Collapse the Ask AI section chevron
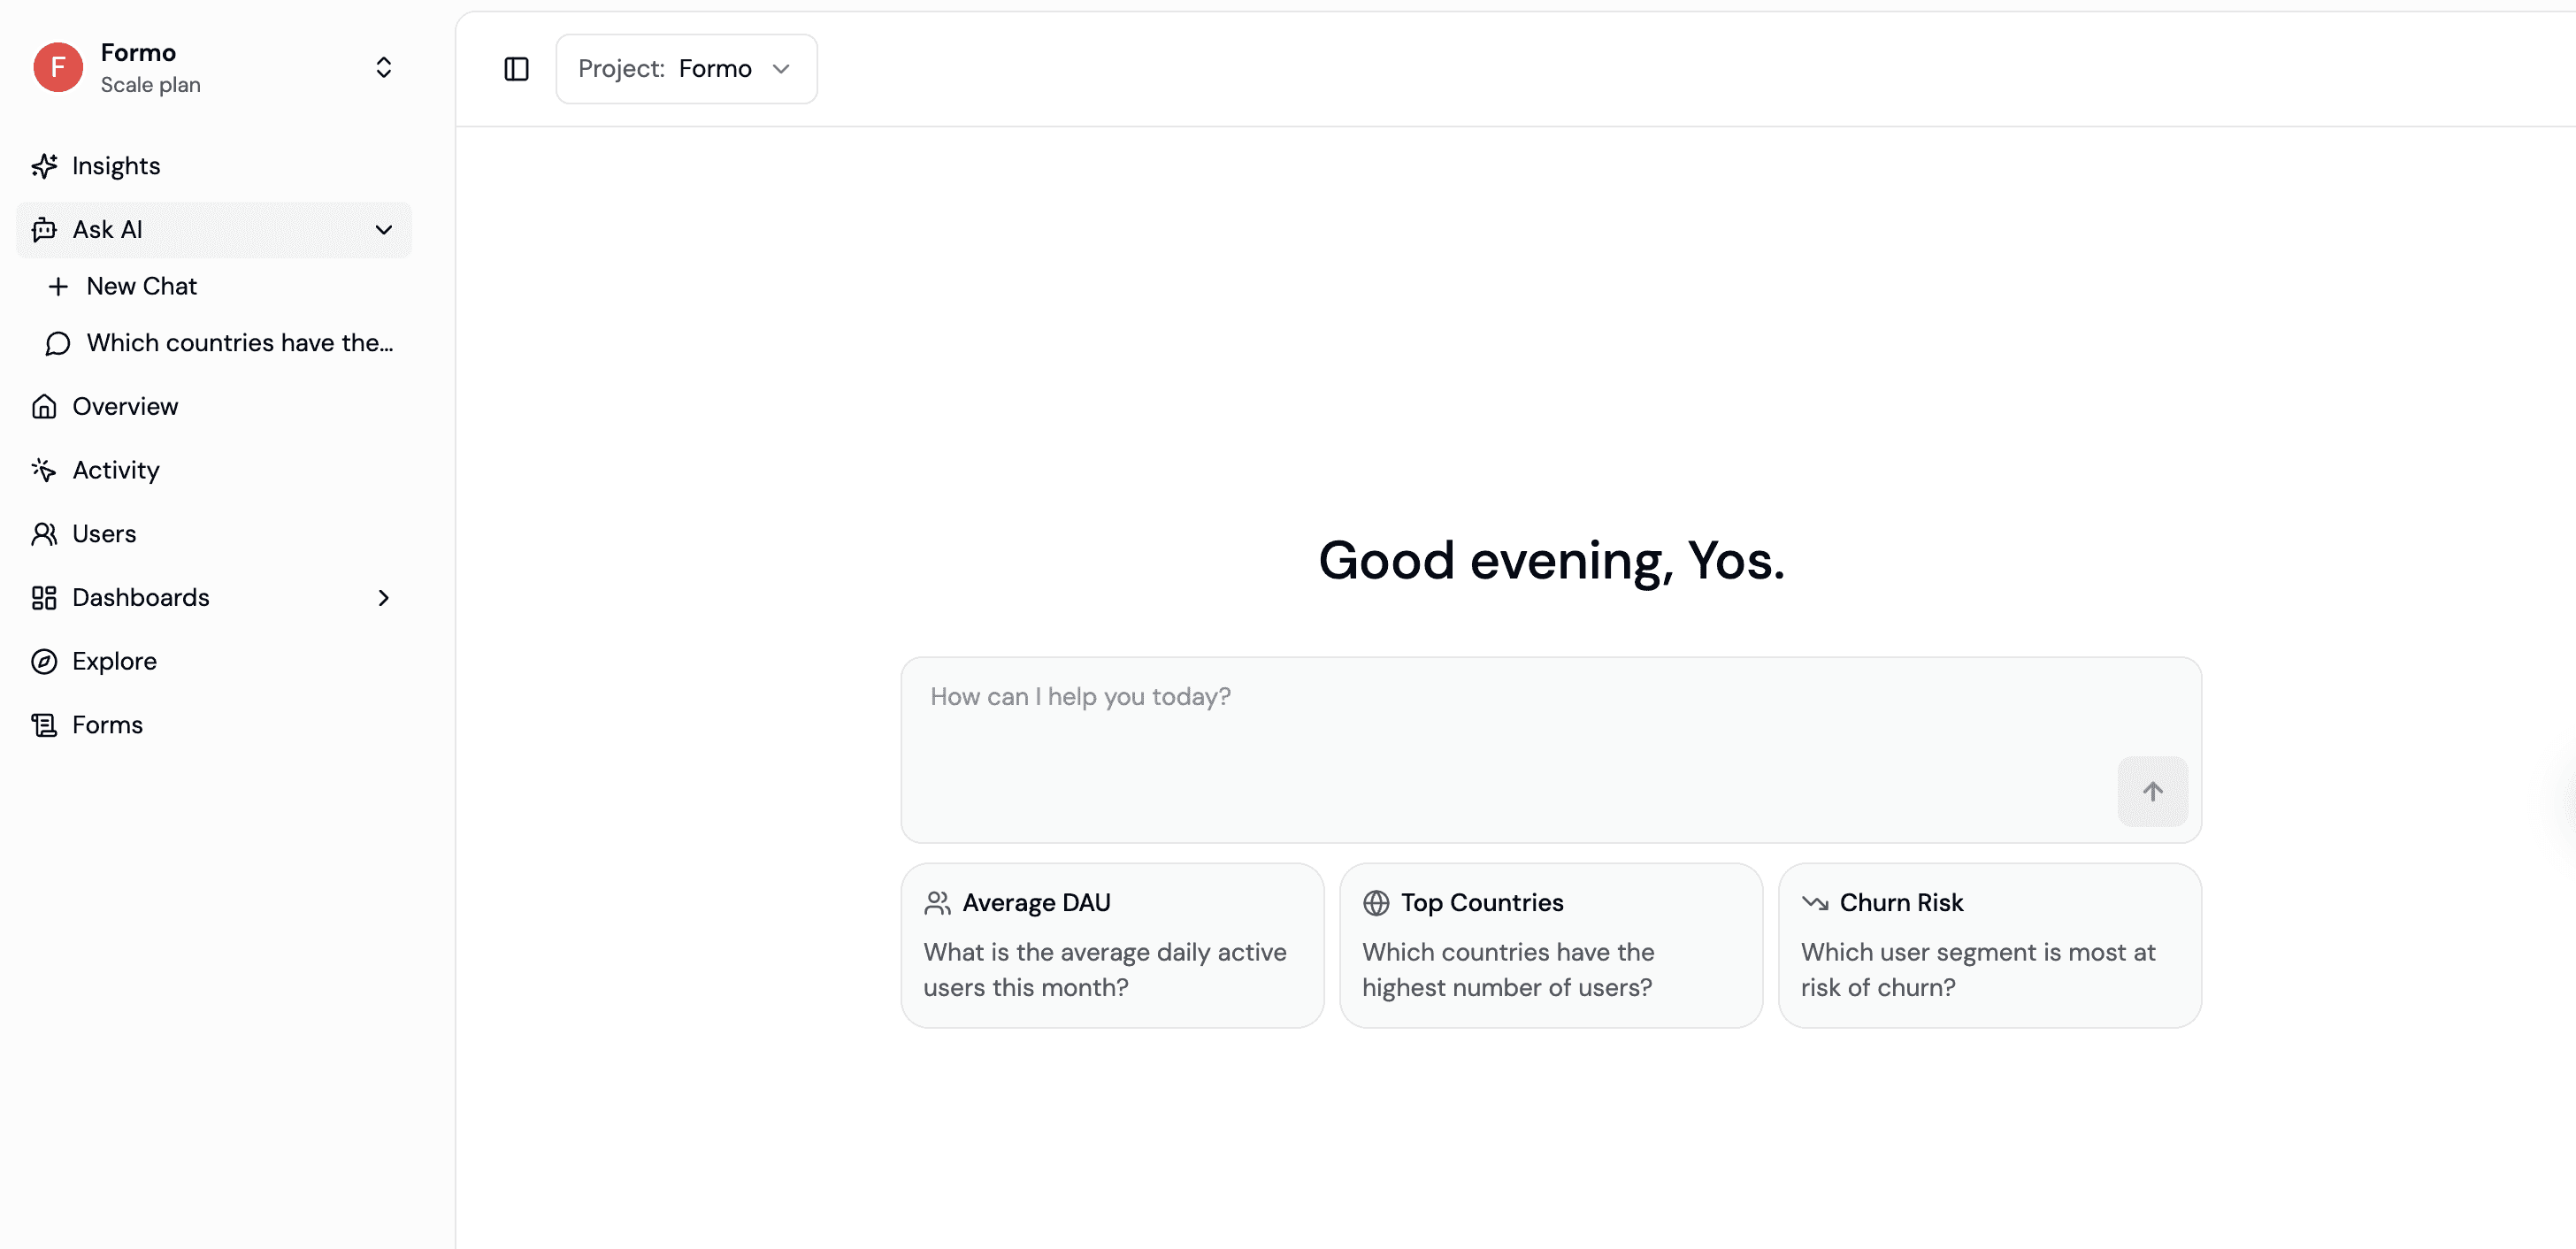 point(383,230)
